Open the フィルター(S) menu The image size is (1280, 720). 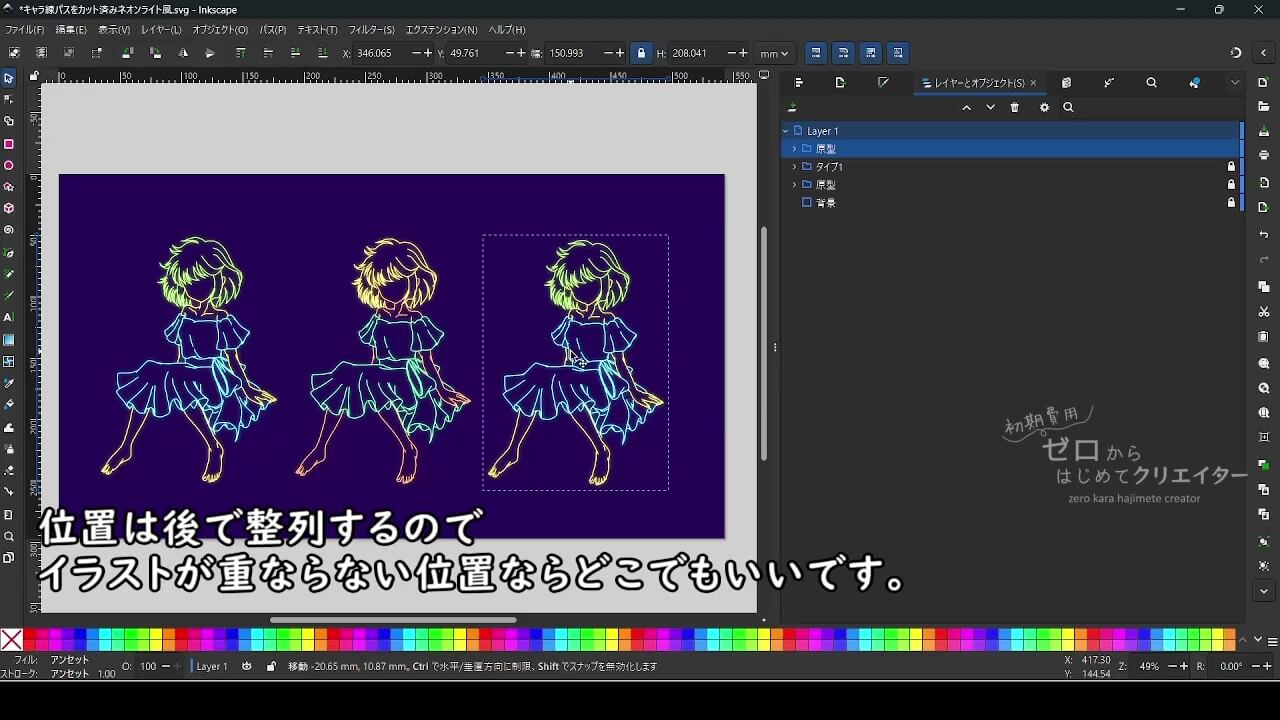point(371,30)
